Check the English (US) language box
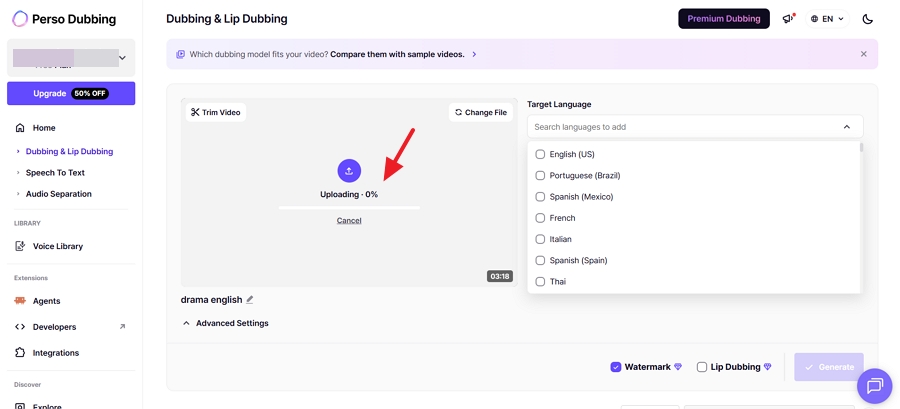 coord(540,154)
